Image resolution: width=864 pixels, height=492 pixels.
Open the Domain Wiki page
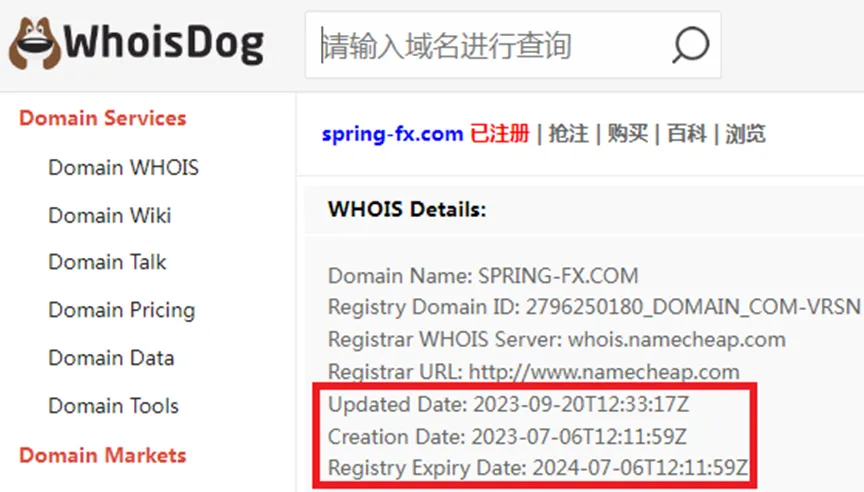click(x=110, y=215)
